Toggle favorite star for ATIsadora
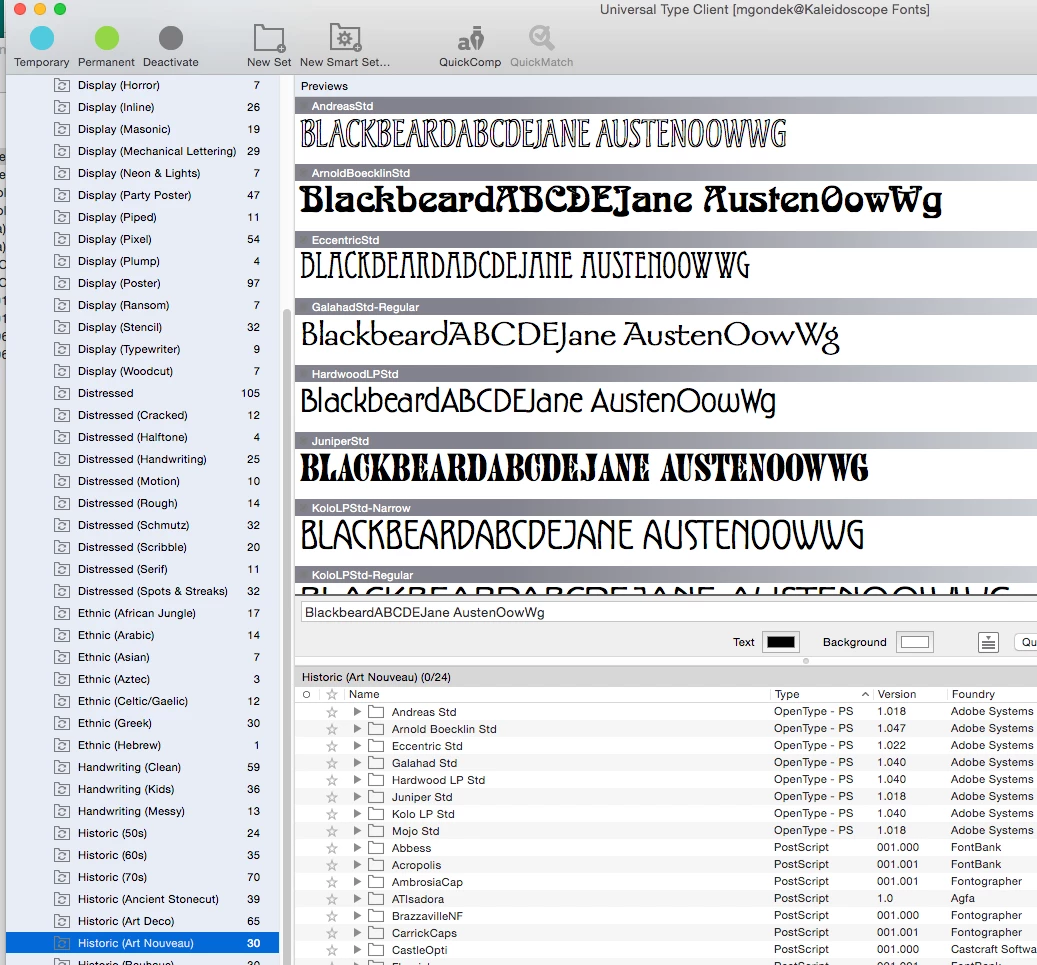 tap(332, 899)
